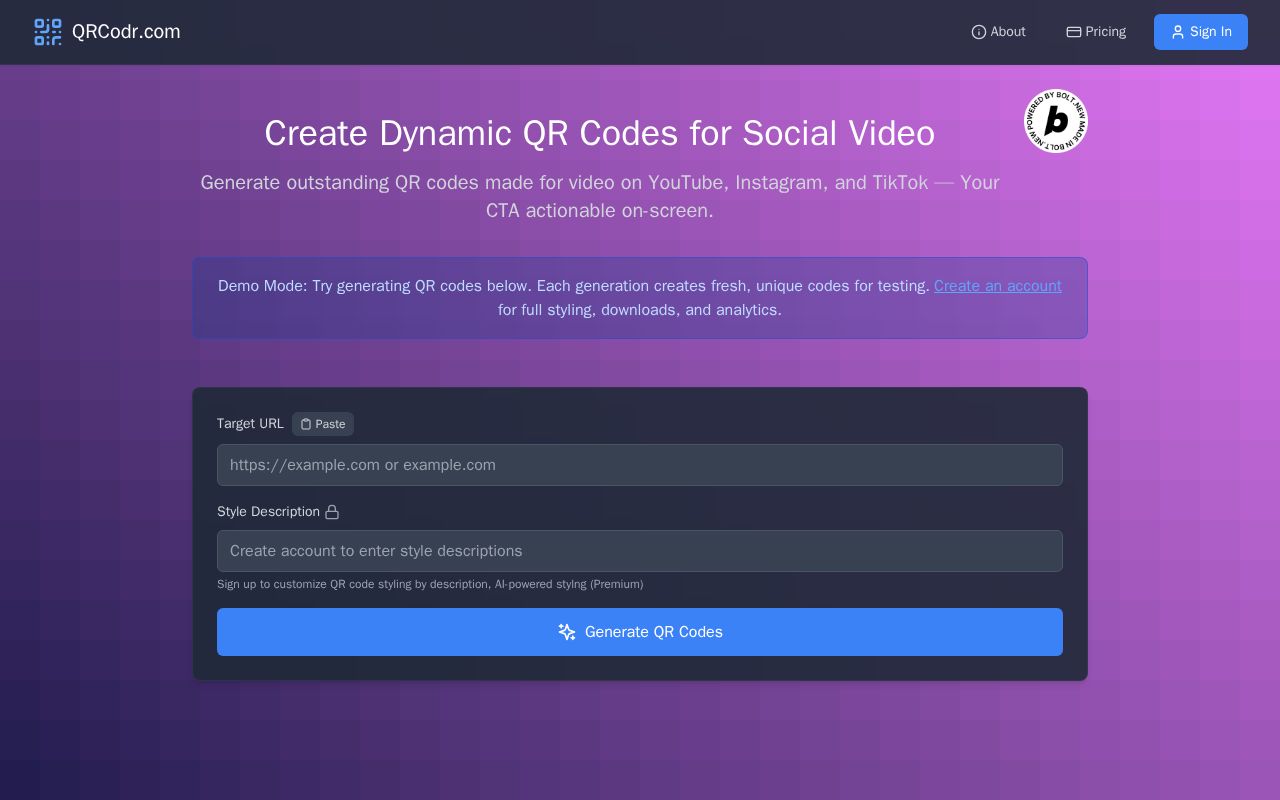Click the Sign In button
This screenshot has width=1280, height=800.
point(1201,32)
